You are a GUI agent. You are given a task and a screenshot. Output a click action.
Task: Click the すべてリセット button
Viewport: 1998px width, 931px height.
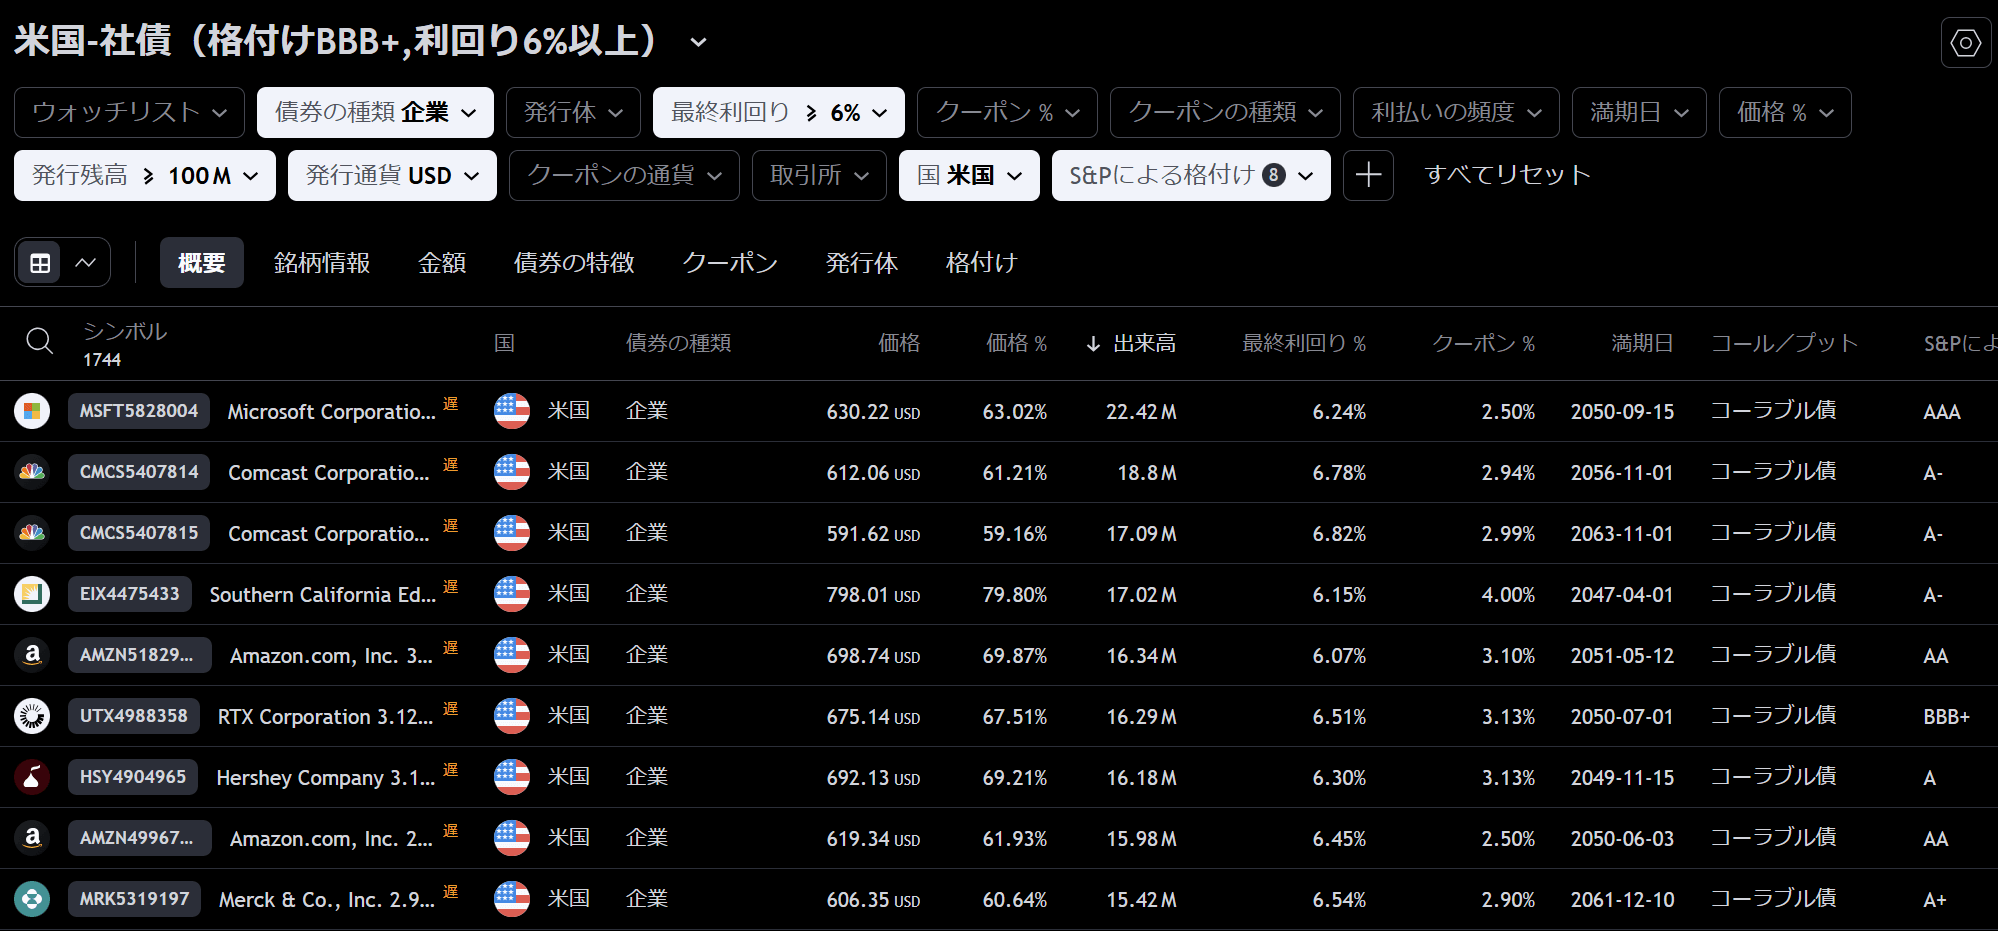pyautogui.click(x=1507, y=175)
